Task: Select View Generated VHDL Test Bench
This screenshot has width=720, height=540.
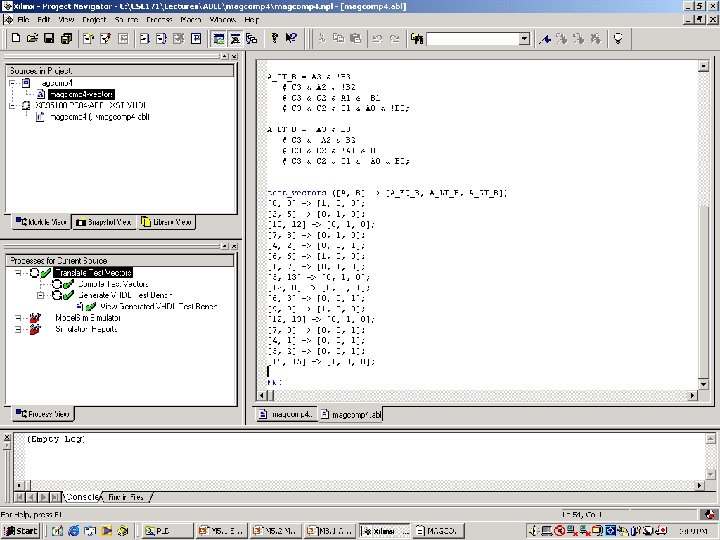Action: click(x=158, y=306)
